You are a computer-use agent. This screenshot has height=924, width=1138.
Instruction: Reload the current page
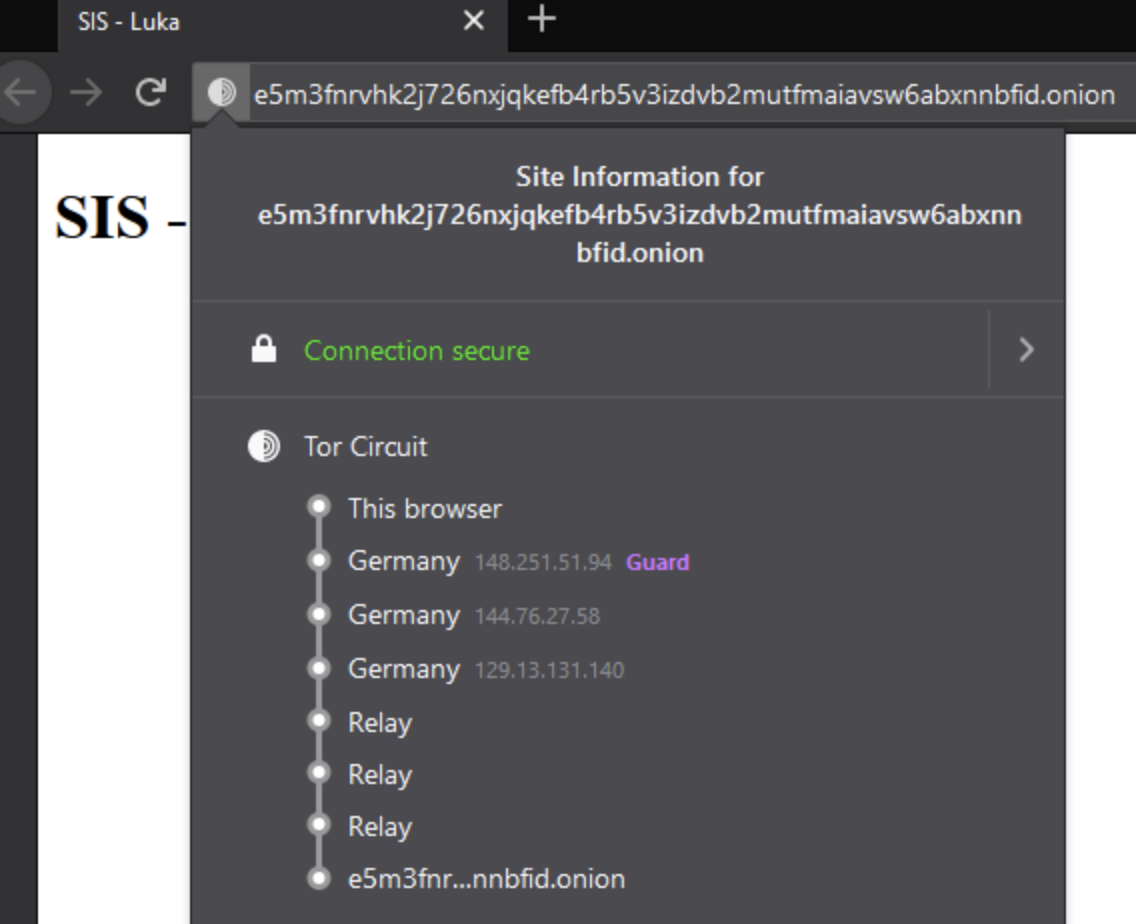[151, 92]
